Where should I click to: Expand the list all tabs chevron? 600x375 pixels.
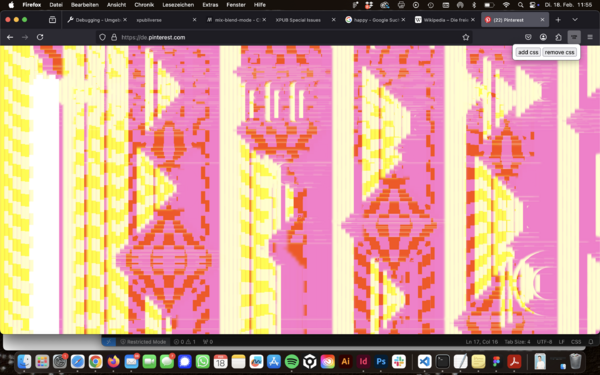(575, 20)
